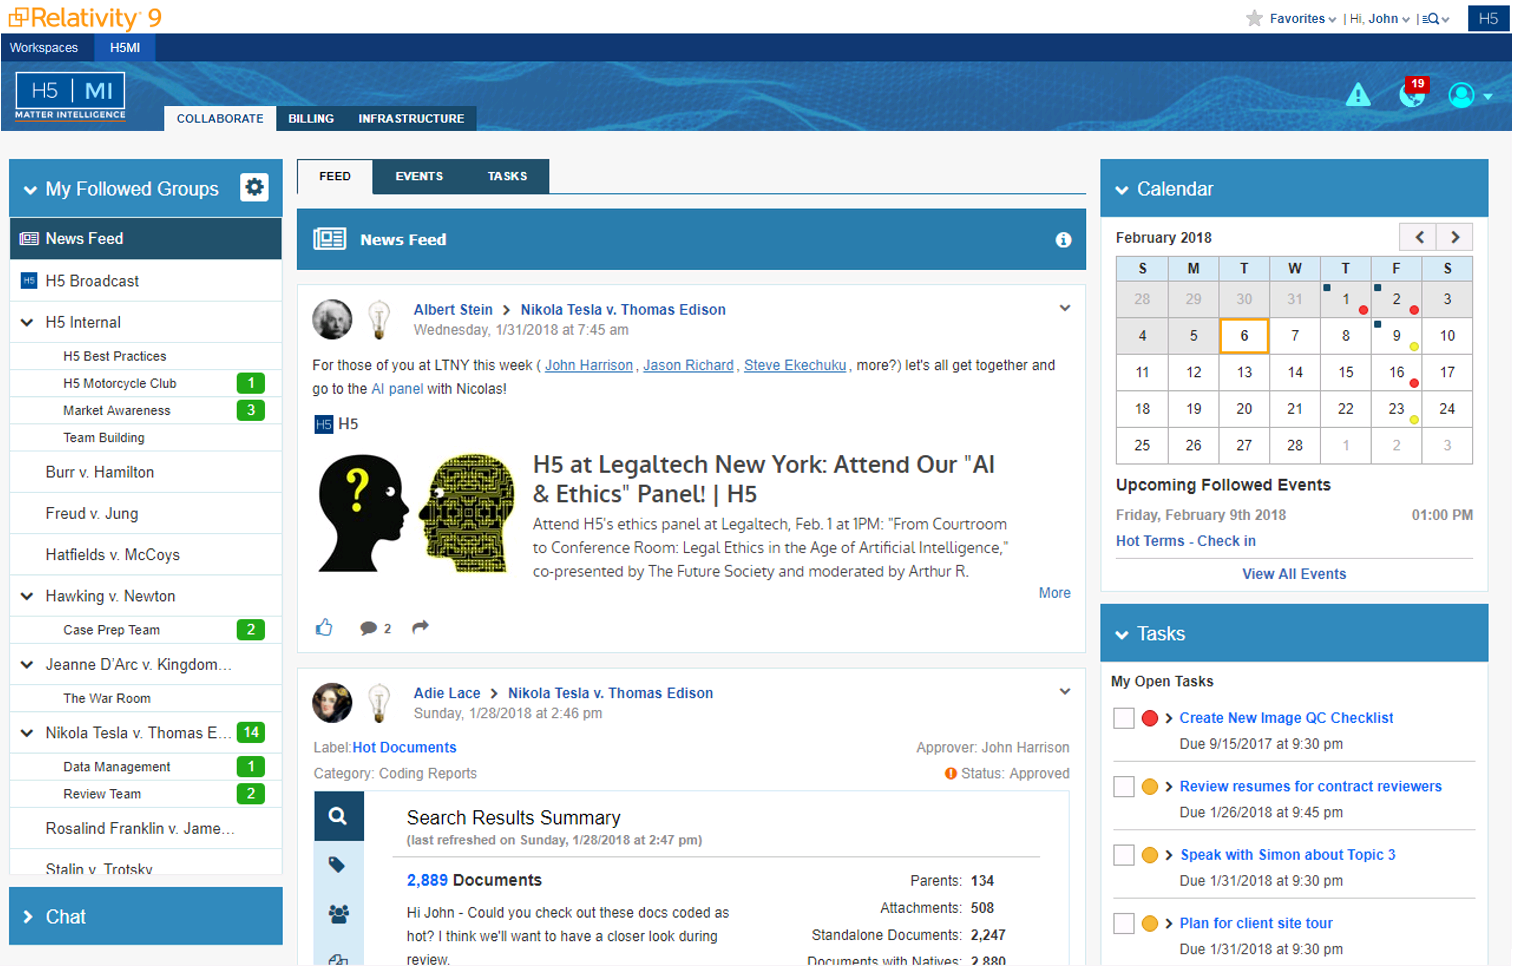Like Albert Stein's post with thumbs-up

pyautogui.click(x=324, y=628)
